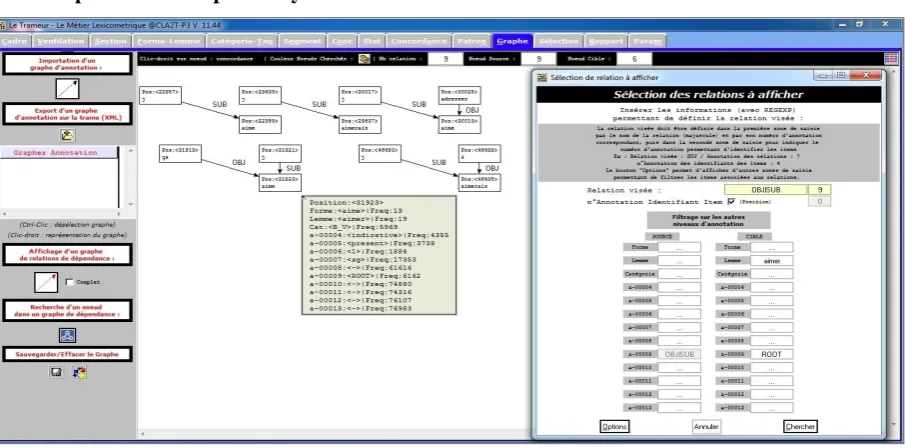905x448 pixels.
Task: Open the Param tab
Action: point(647,41)
